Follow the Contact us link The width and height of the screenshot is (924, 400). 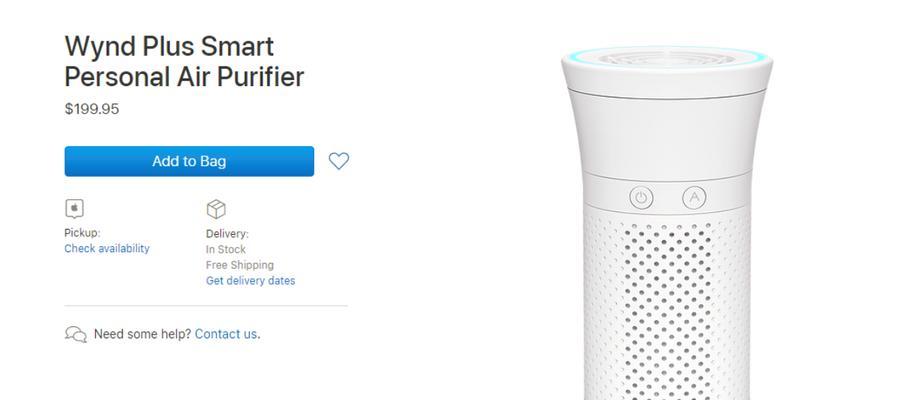coord(226,334)
